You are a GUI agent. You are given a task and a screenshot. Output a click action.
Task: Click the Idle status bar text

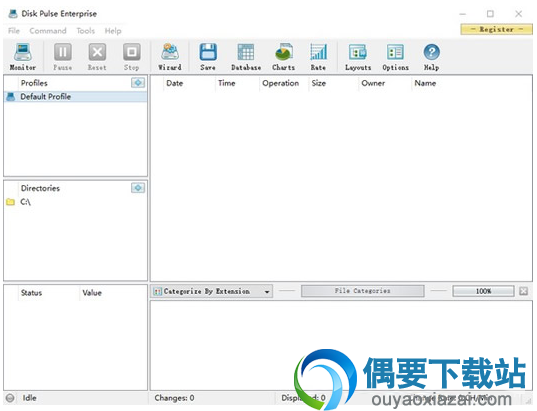point(29,398)
